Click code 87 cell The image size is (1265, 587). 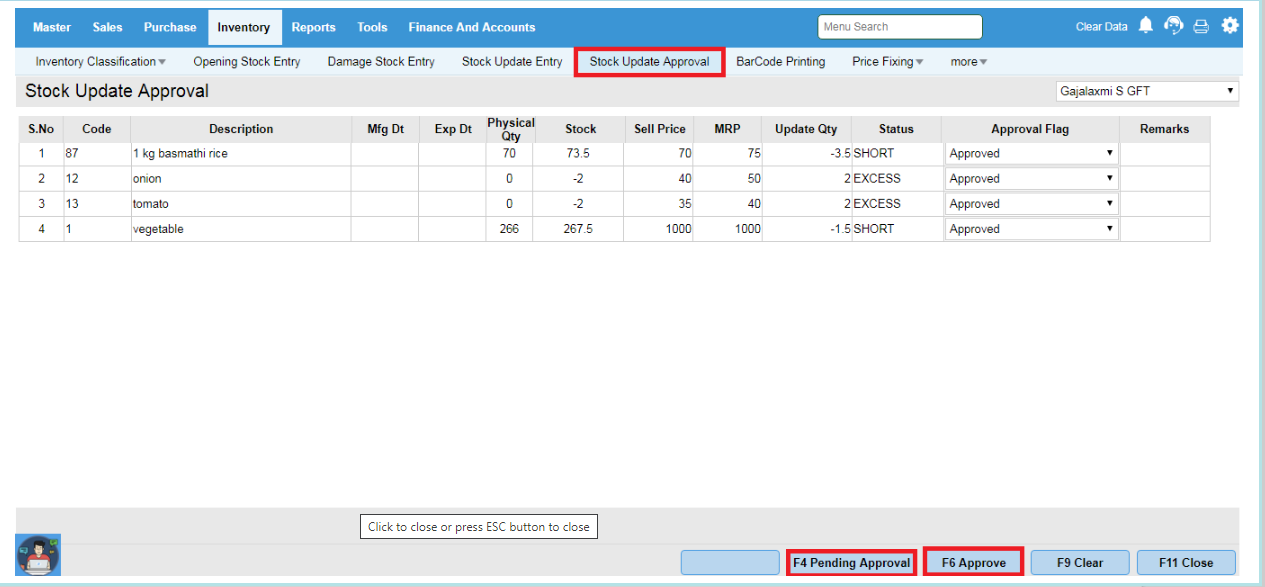pos(97,154)
